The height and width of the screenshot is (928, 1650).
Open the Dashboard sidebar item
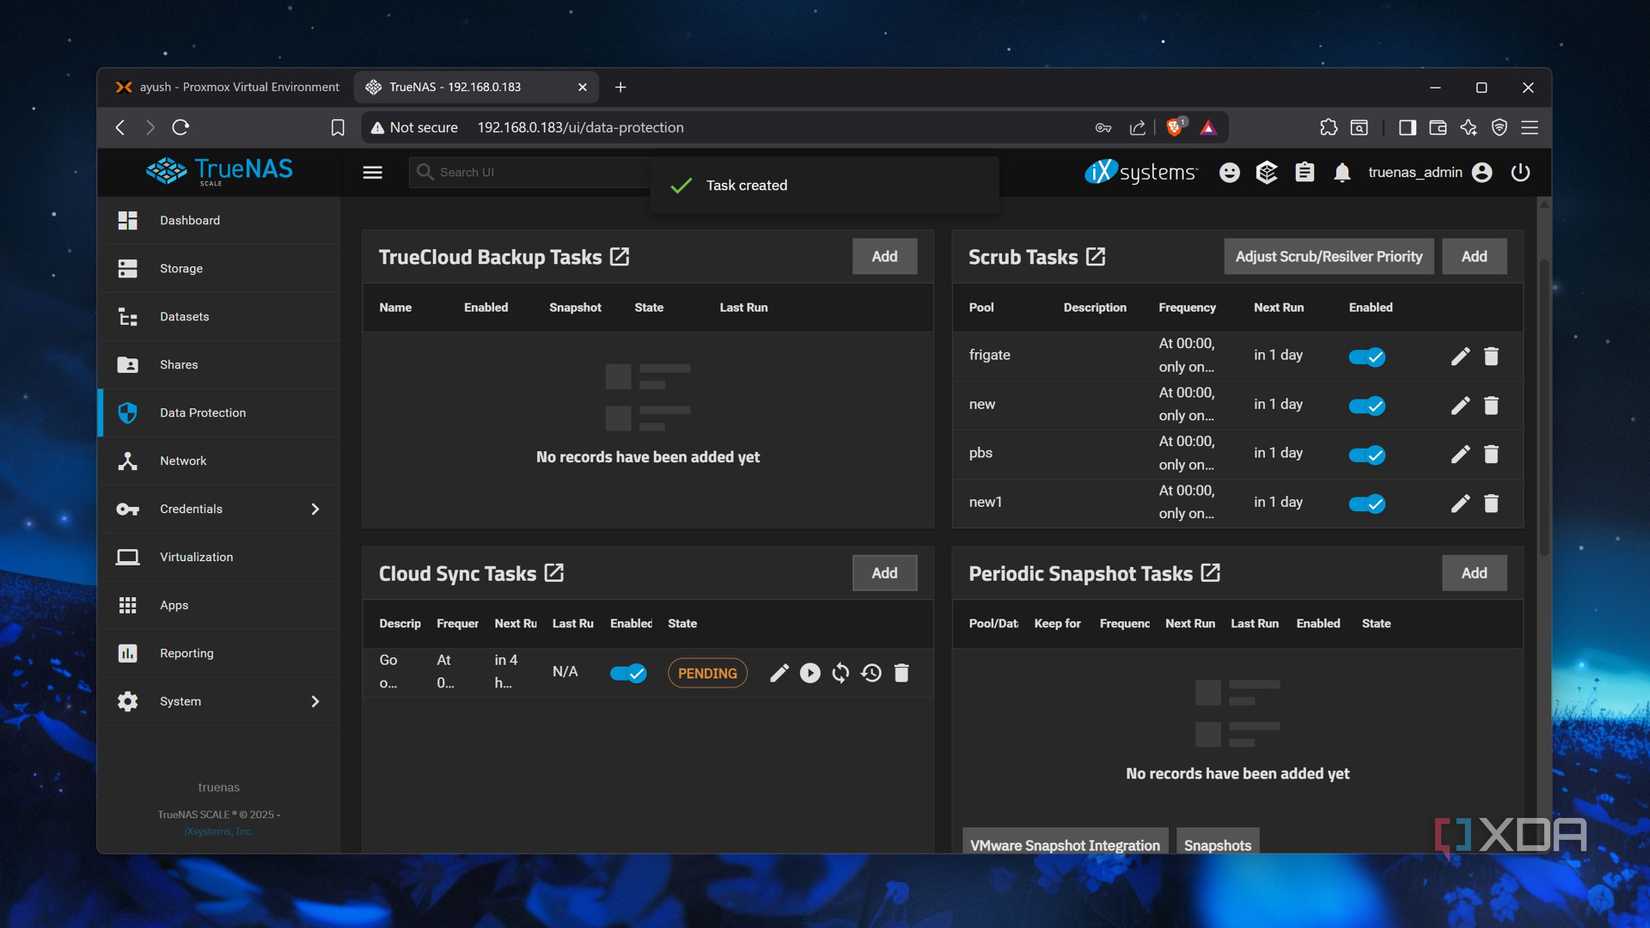click(x=190, y=220)
